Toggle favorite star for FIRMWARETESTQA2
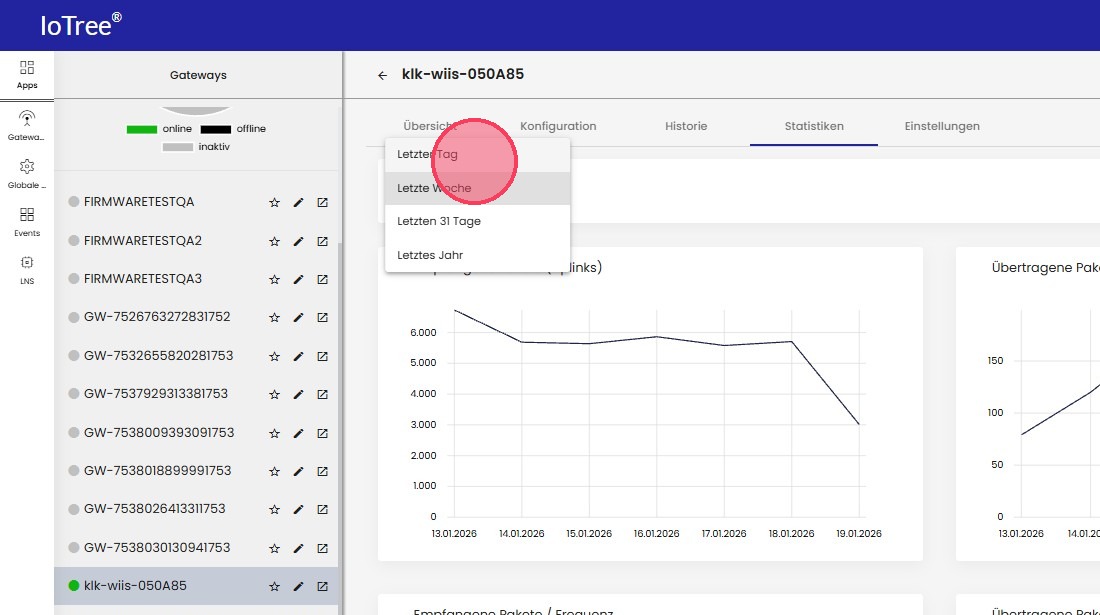The height and width of the screenshot is (615, 1100). coord(274,241)
